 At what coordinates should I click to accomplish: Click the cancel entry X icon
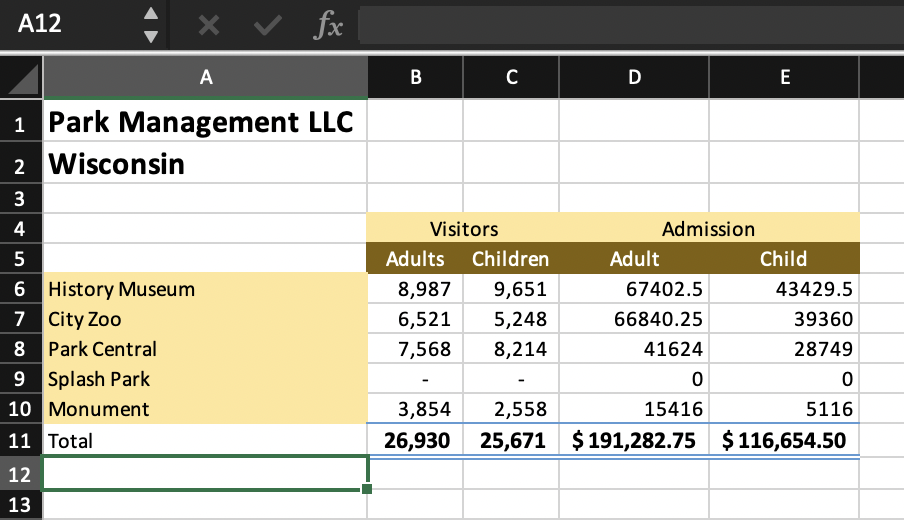tap(209, 25)
